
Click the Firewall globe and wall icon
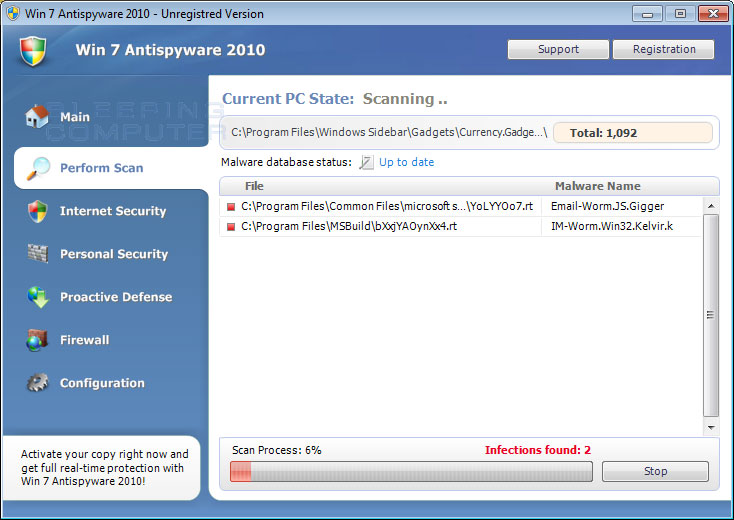pyautogui.click(x=37, y=340)
